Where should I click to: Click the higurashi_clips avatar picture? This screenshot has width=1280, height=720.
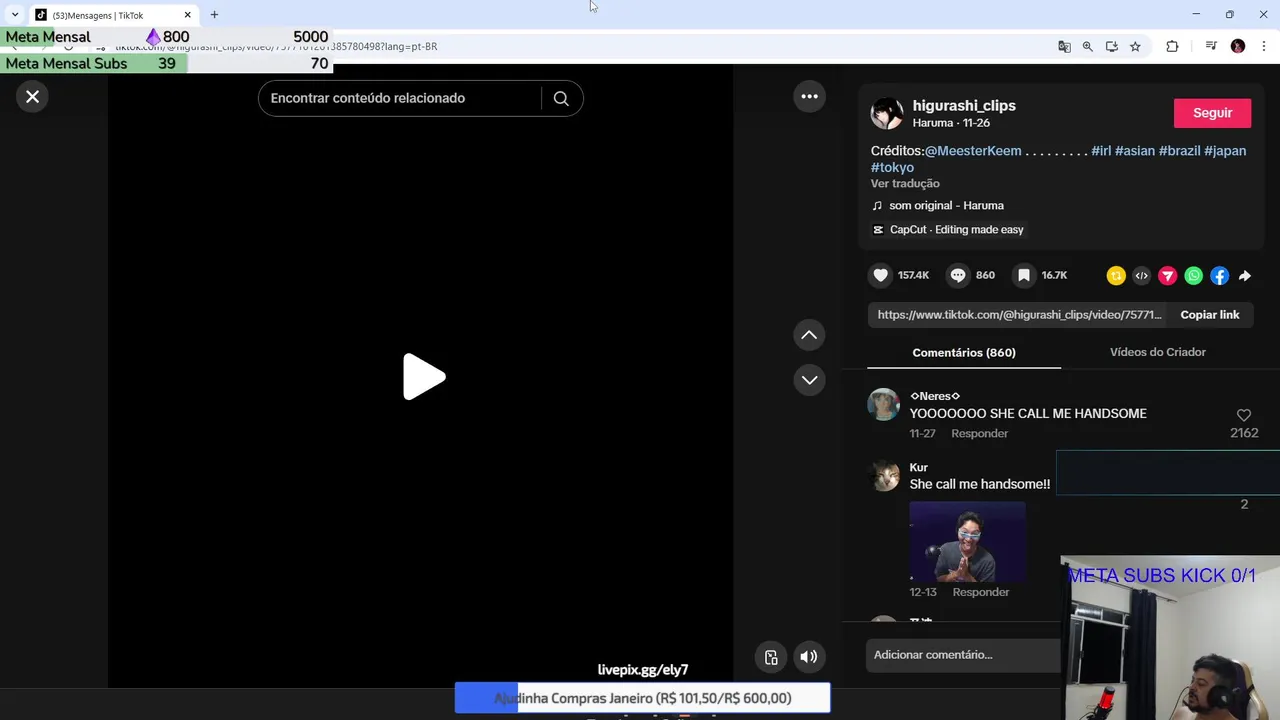click(x=887, y=114)
